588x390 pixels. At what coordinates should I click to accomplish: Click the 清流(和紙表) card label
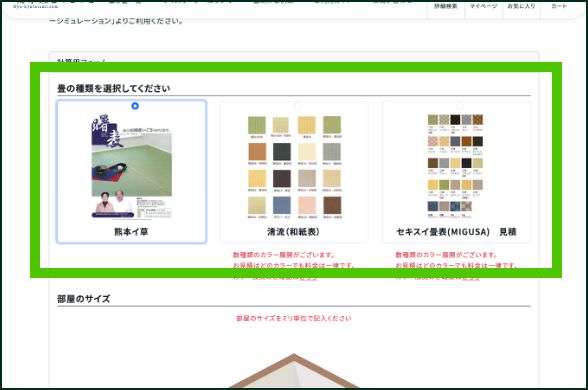(x=294, y=232)
